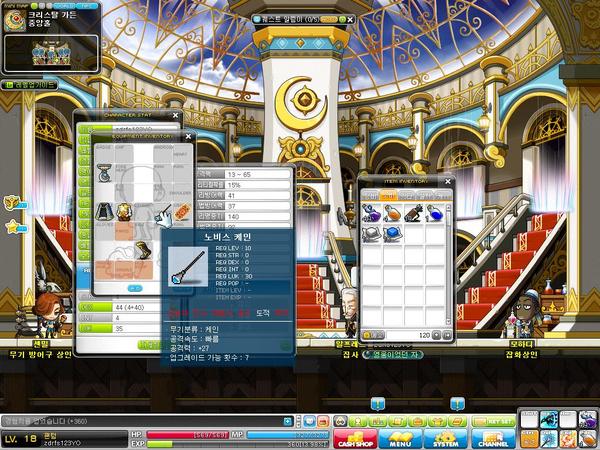Open the character info shortcut button
600x450 pixels.
tap(358, 421)
